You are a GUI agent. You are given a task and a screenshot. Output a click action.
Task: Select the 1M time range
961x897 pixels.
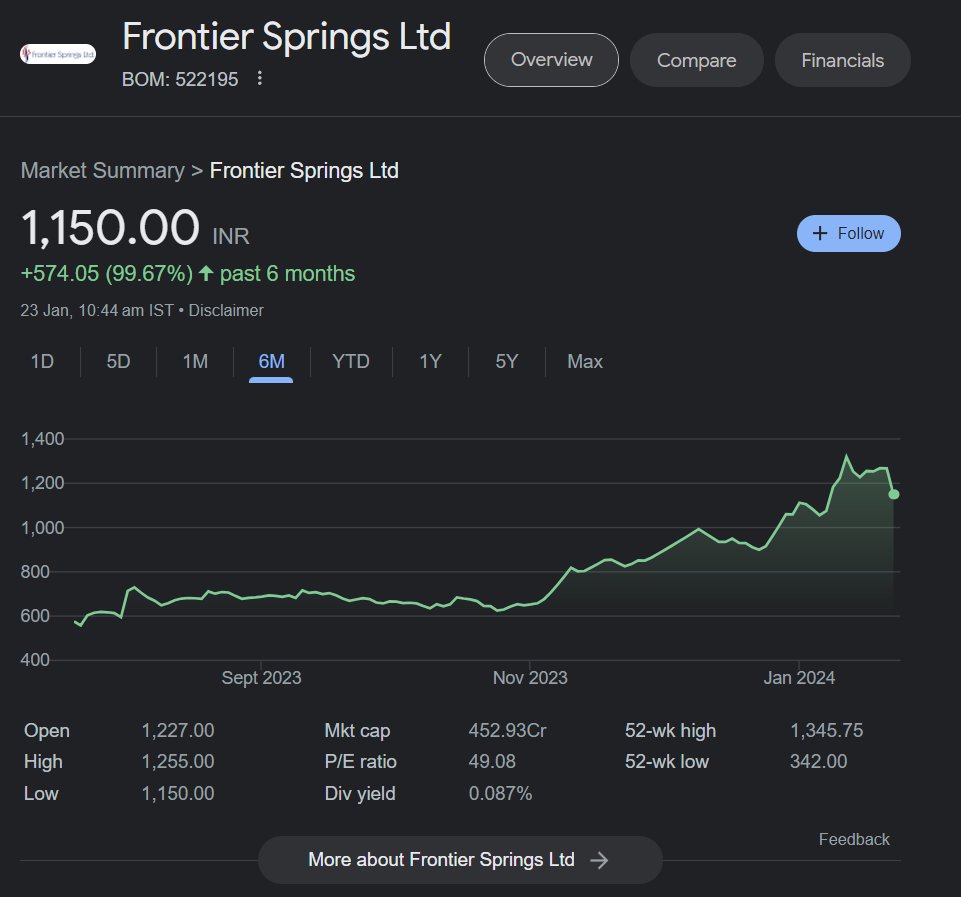[195, 361]
